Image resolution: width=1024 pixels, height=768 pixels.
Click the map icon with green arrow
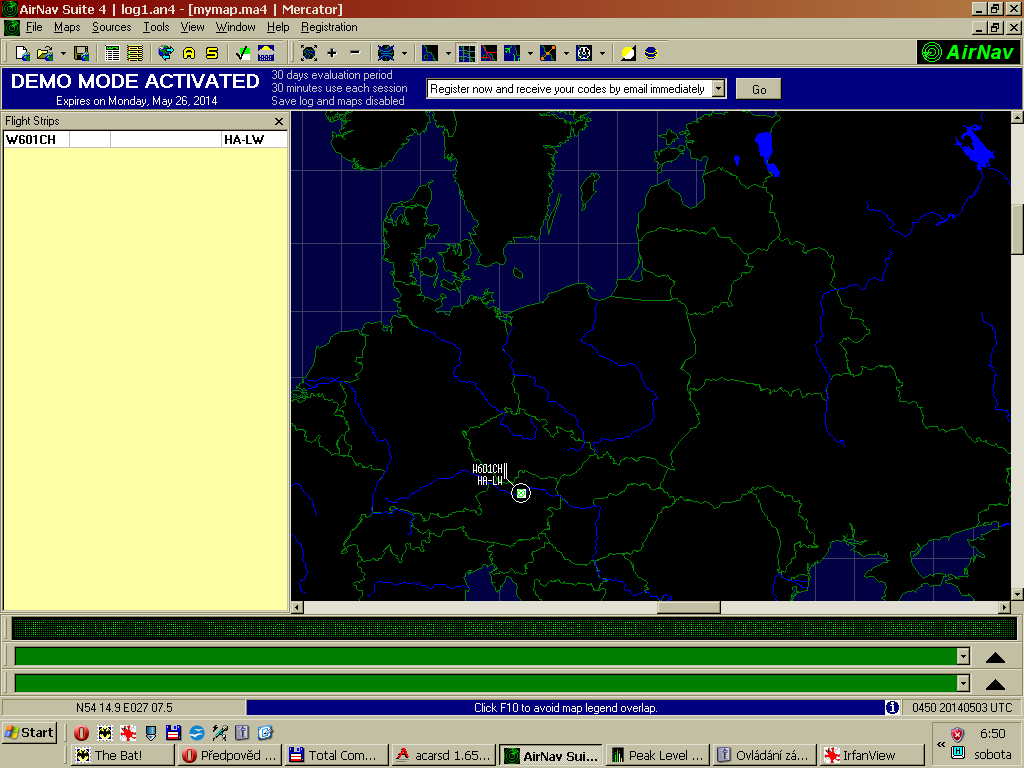click(512, 53)
